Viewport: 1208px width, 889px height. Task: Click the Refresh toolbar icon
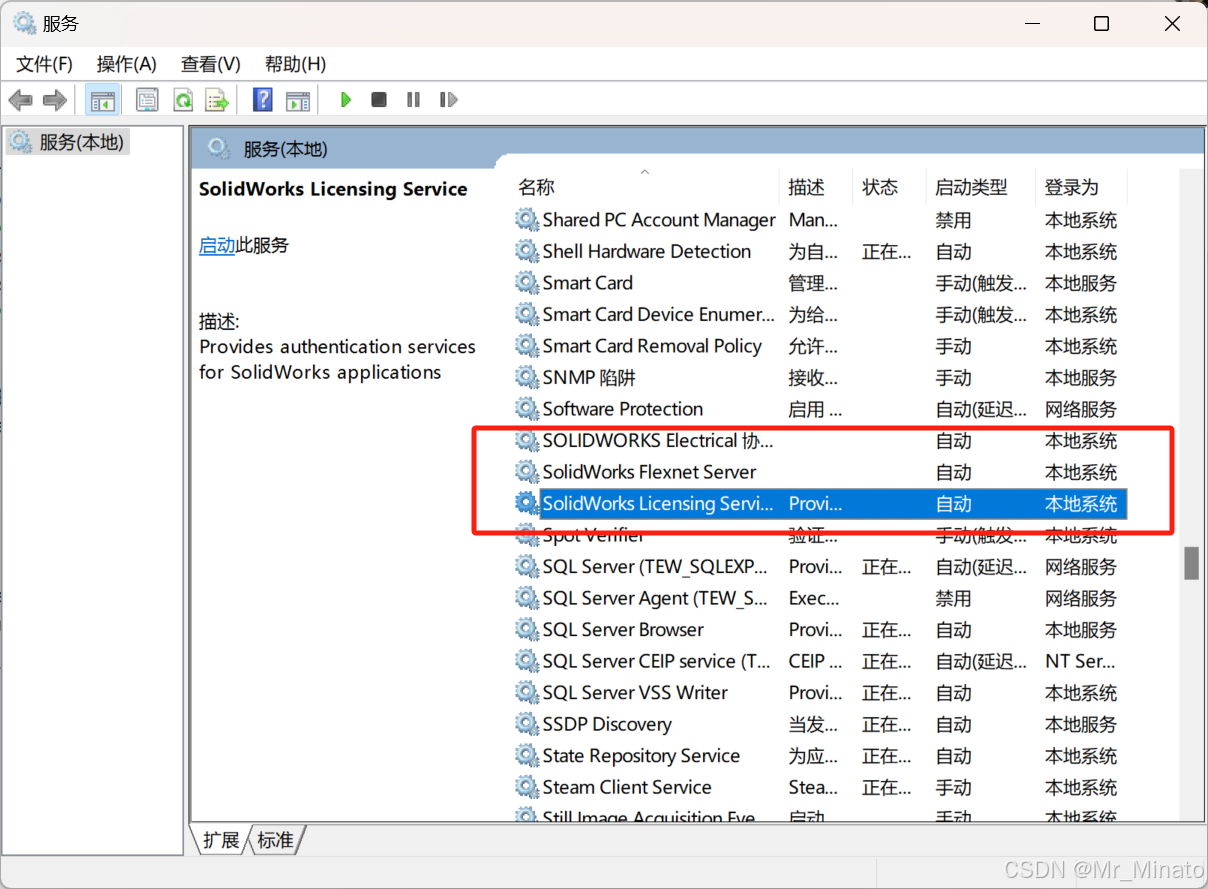(182, 100)
